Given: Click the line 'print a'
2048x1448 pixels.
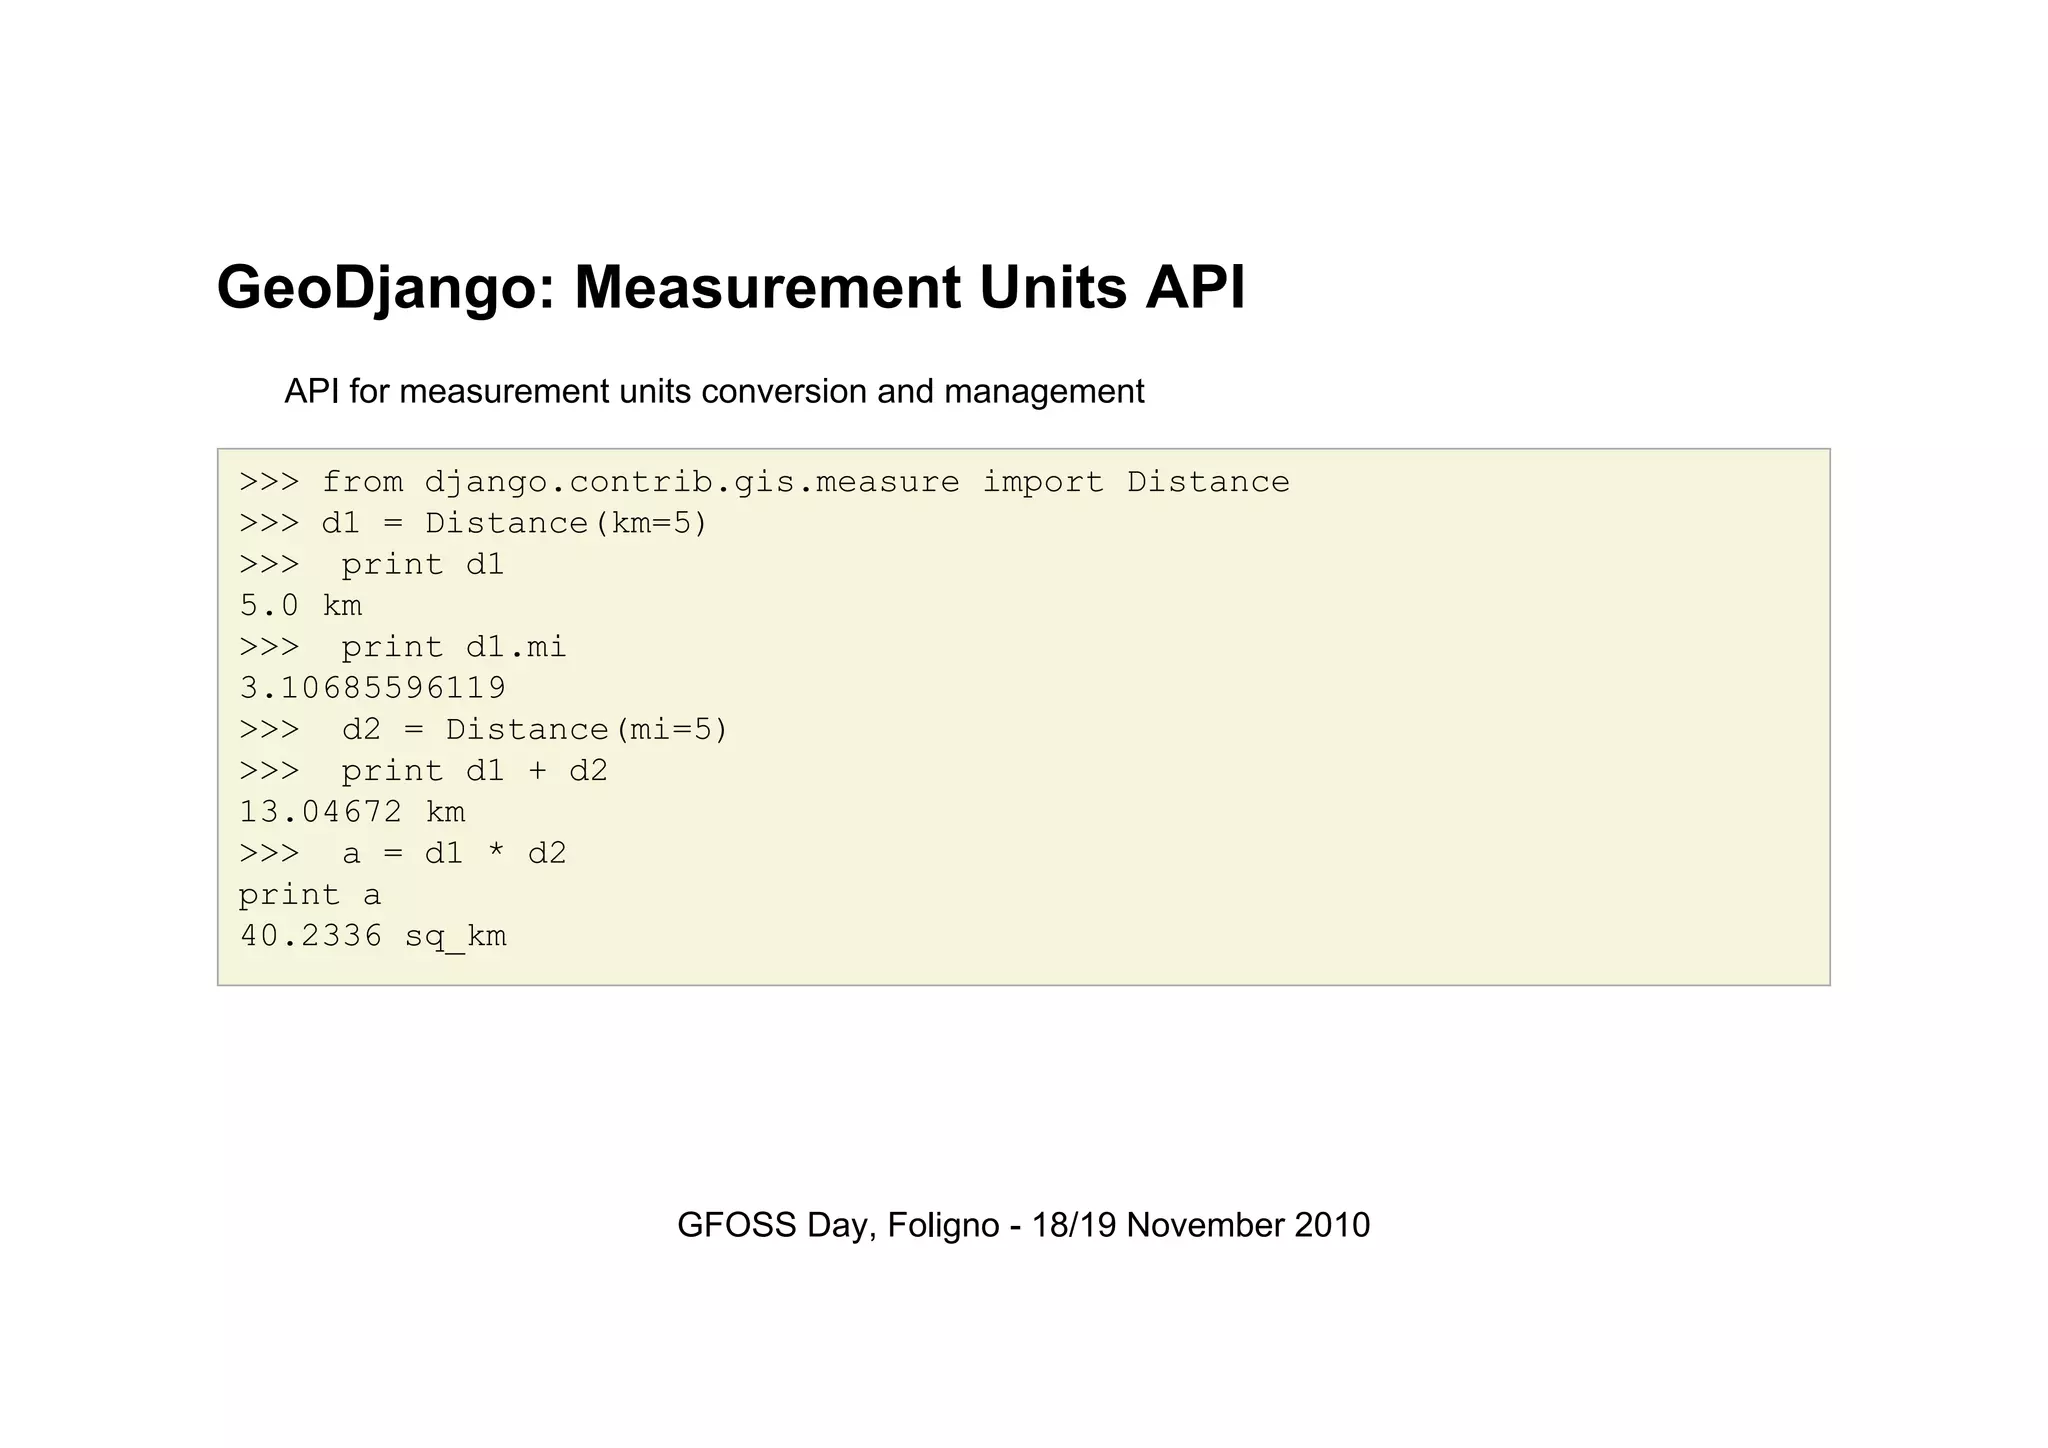Looking at the screenshot, I should (310, 895).
